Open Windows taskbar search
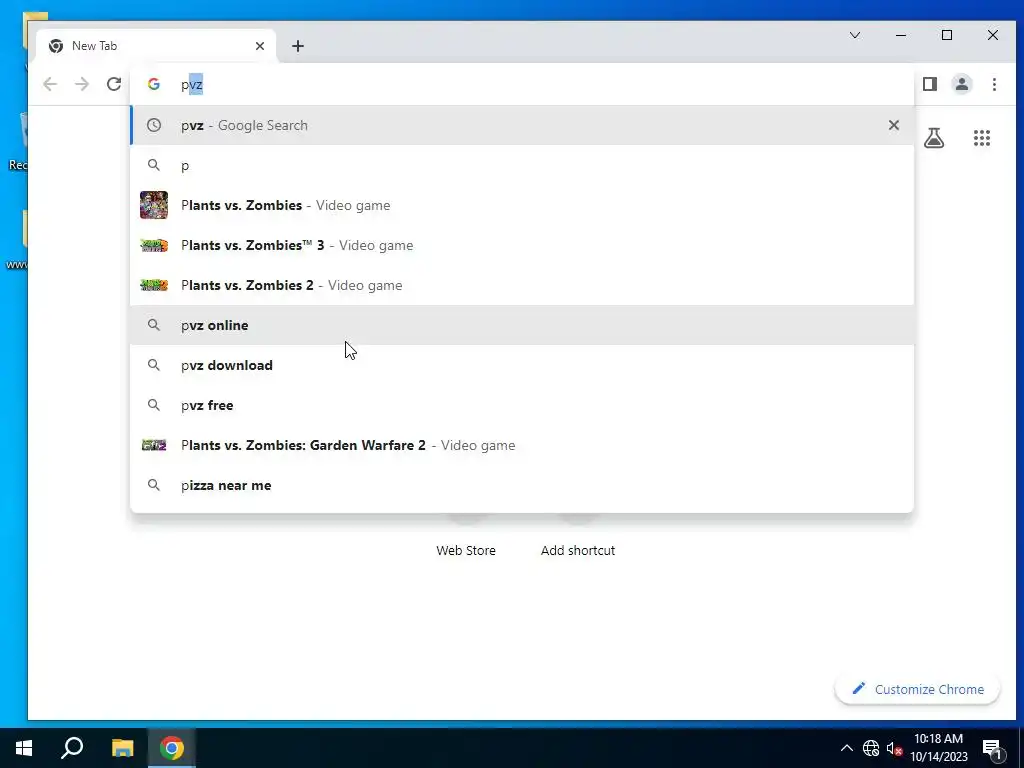The image size is (1024, 768). 72,748
